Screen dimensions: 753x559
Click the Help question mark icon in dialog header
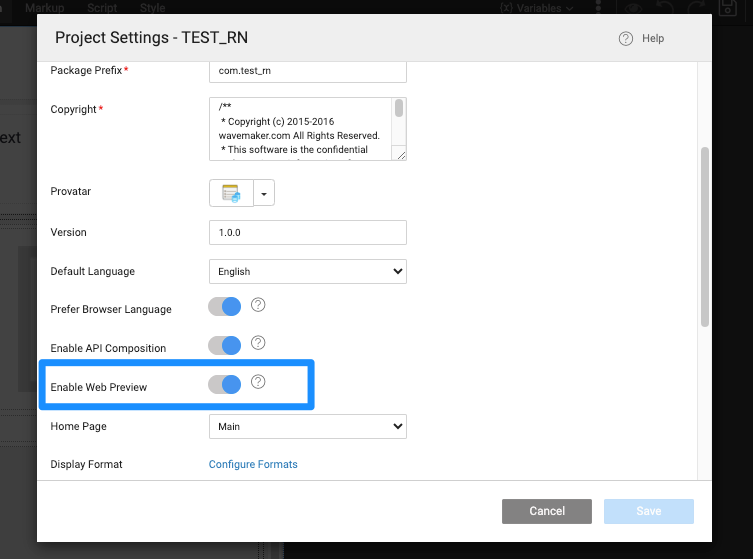[626, 39]
